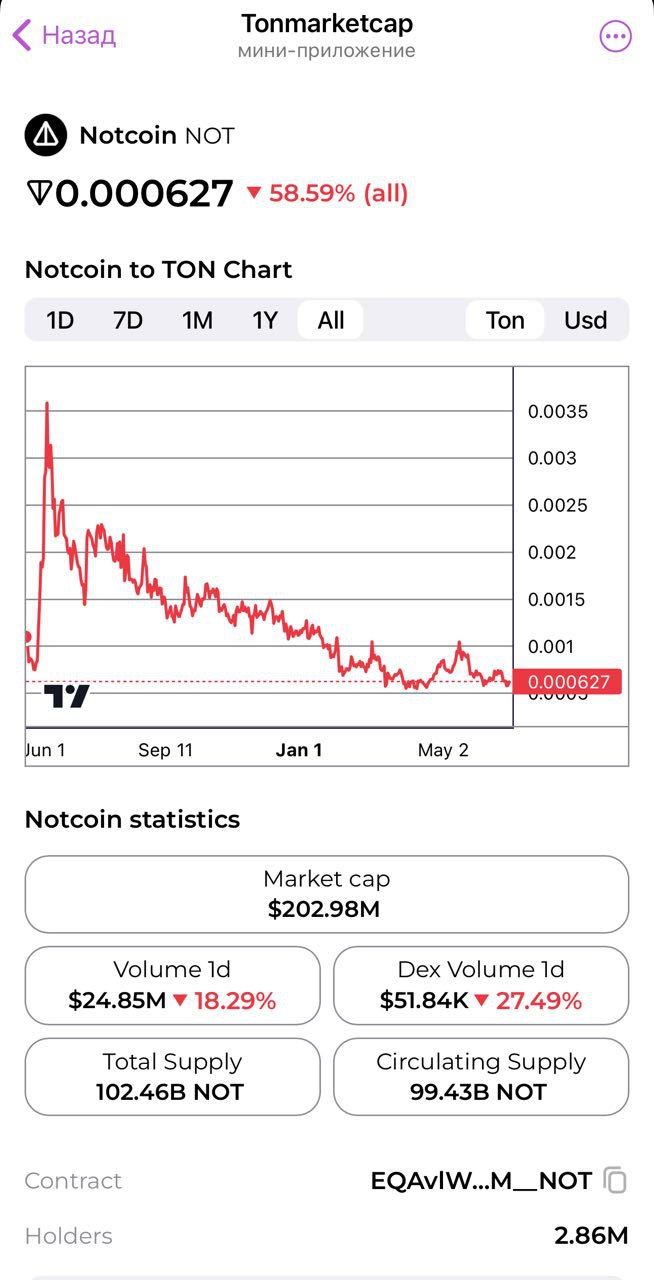Choose the 1Y chart range

[x=264, y=321]
